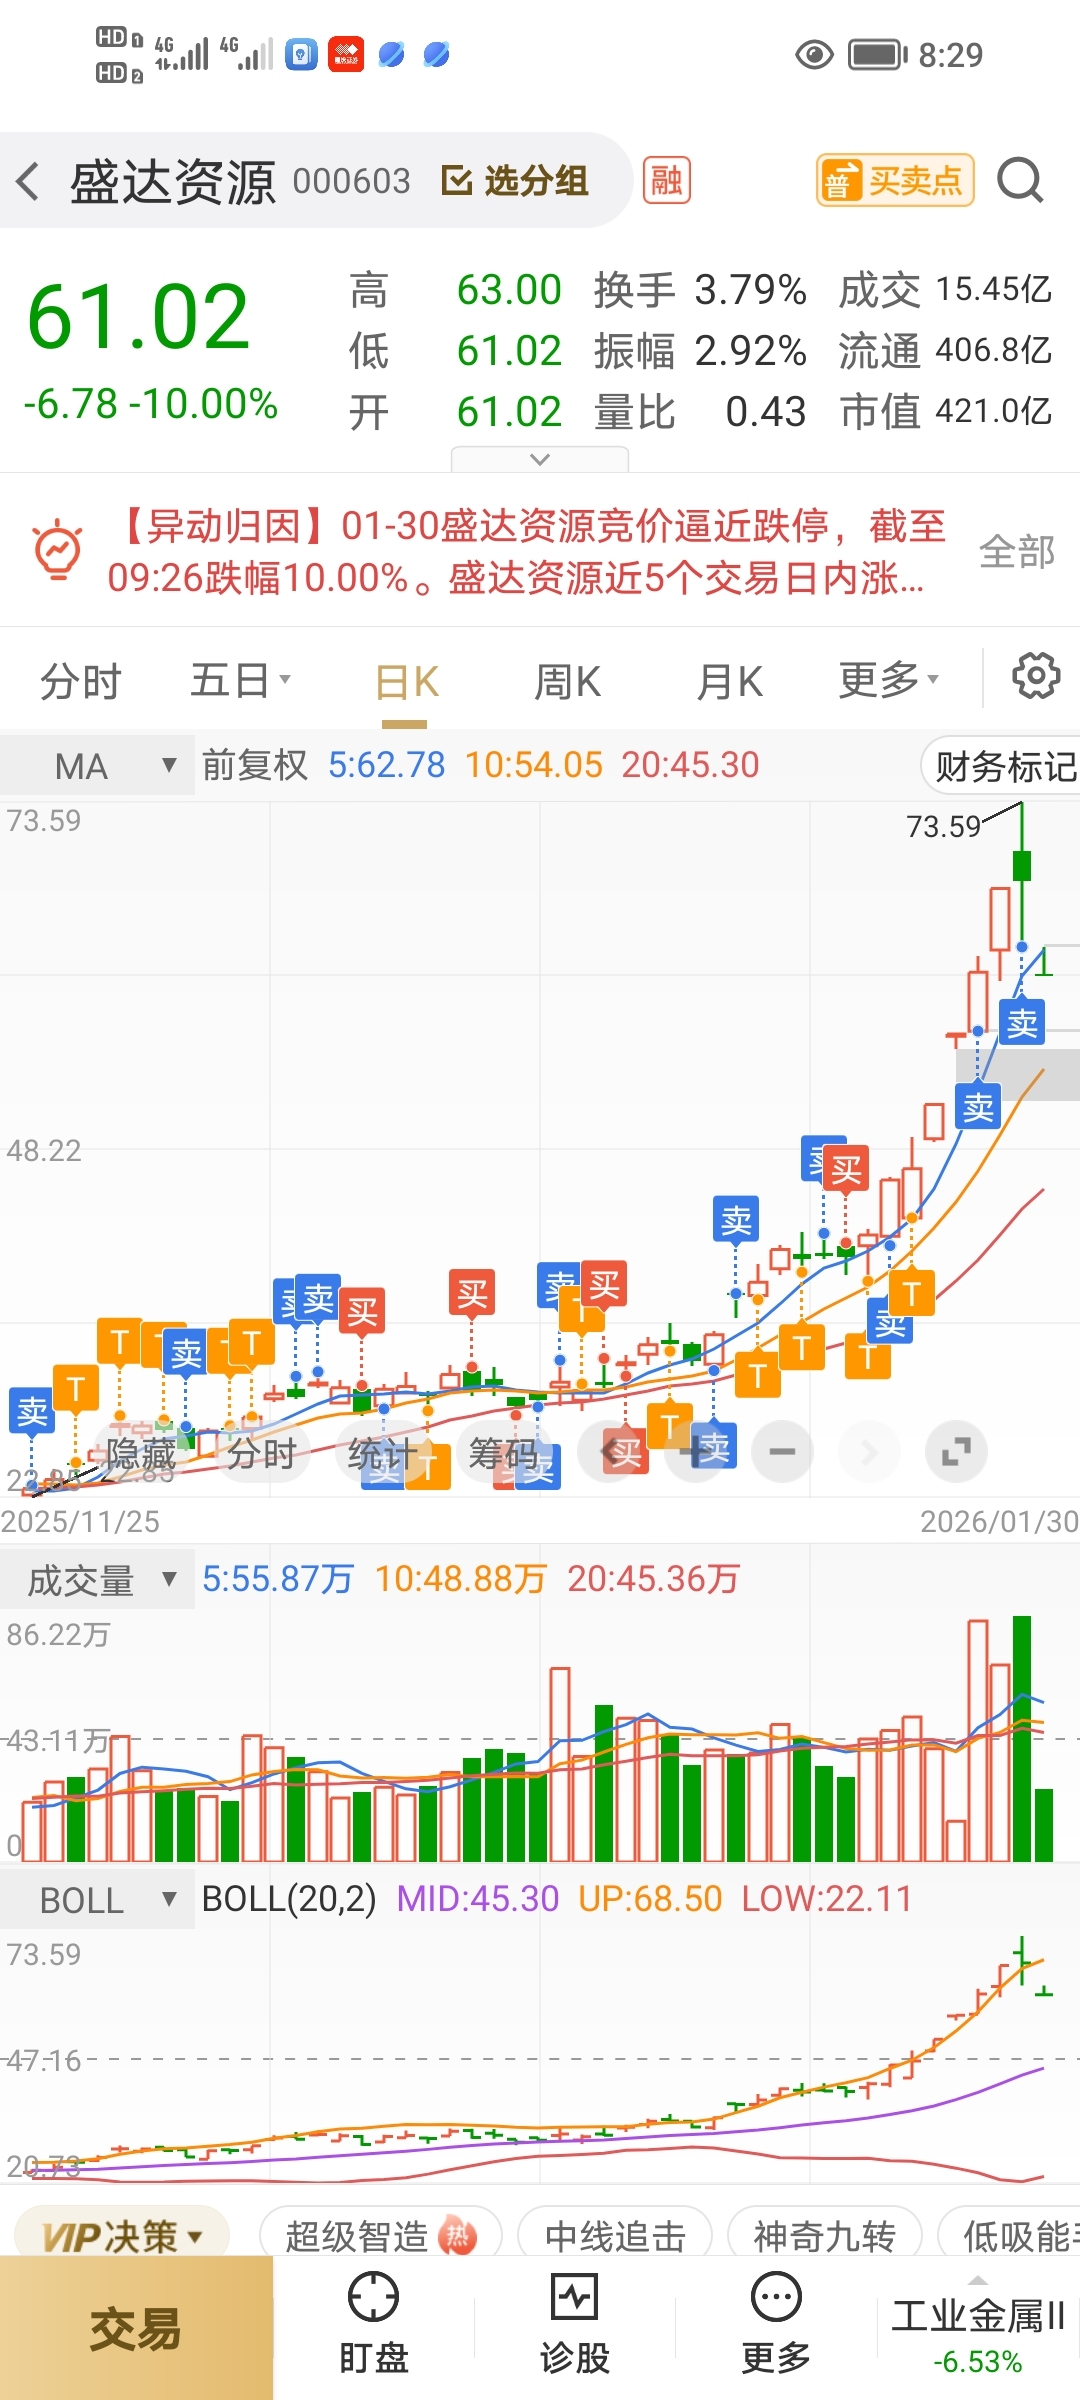Open the 诊股 stock diagnosis icon
The width and height of the screenshot is (1080, 2400).
575,2324
